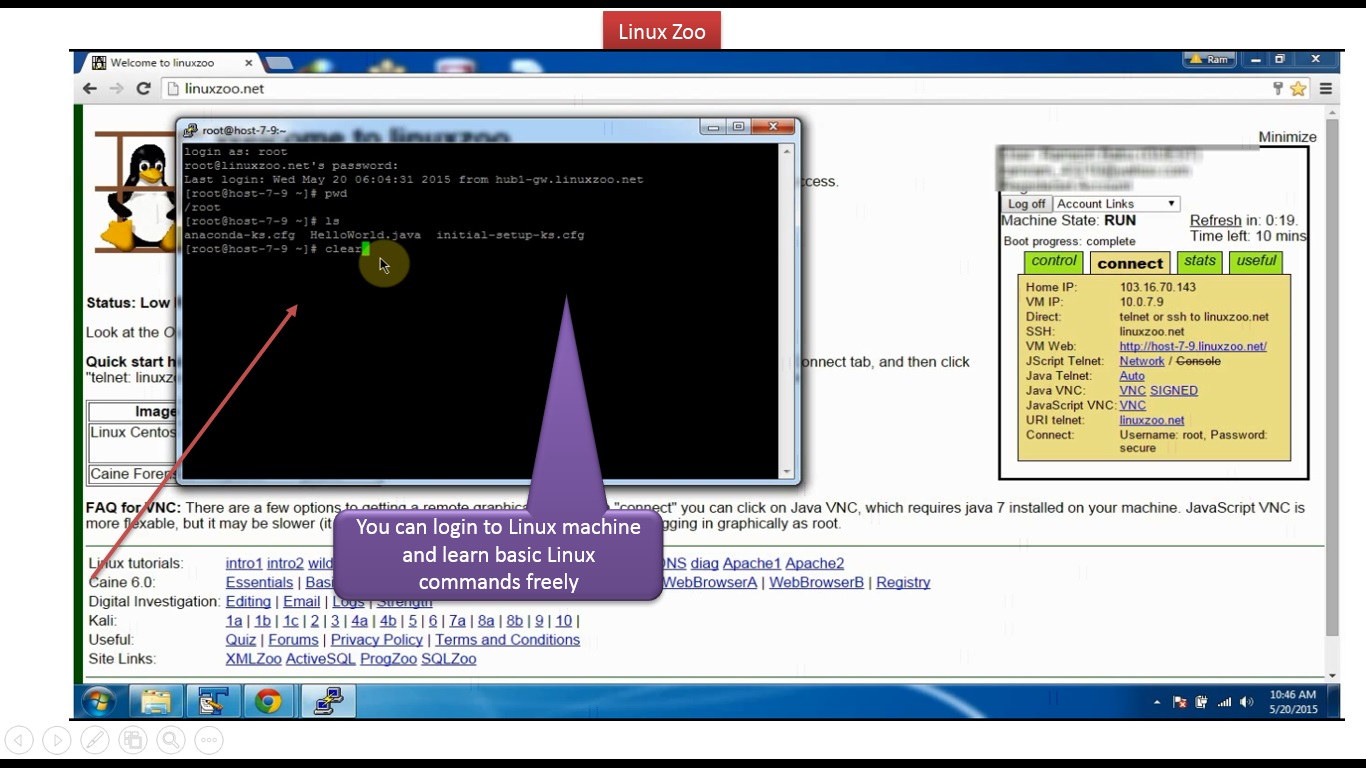Open the Apache2 tutorial link
Image resolution: width=1366 pixels, height=768 pixels.
(x=815, y=563)
